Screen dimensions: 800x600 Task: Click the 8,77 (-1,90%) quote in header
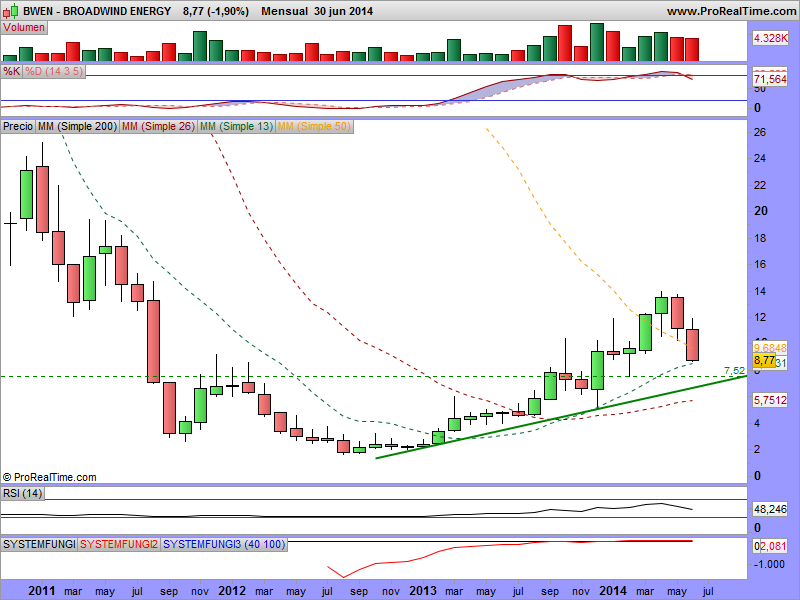[216, 11]
